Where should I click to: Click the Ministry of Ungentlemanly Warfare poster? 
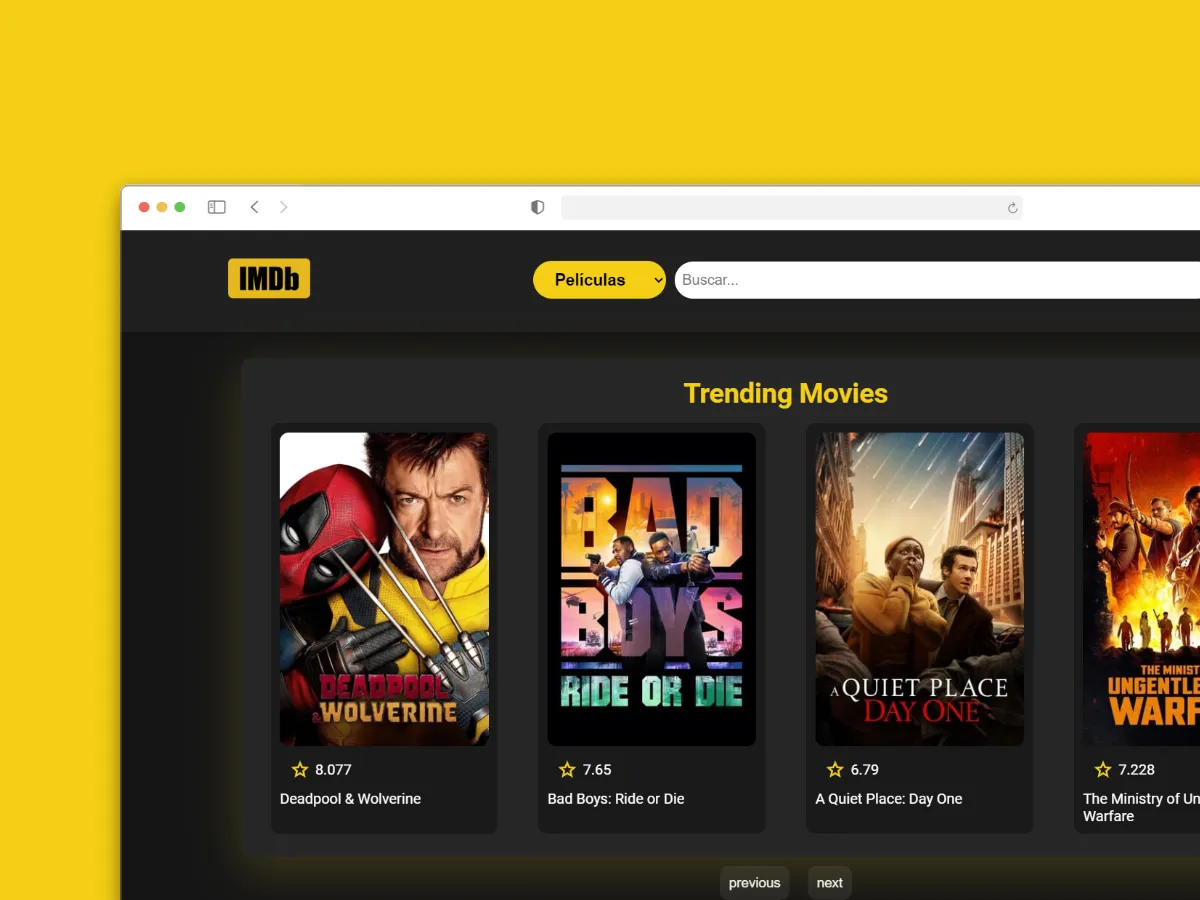coord(1142,589)
